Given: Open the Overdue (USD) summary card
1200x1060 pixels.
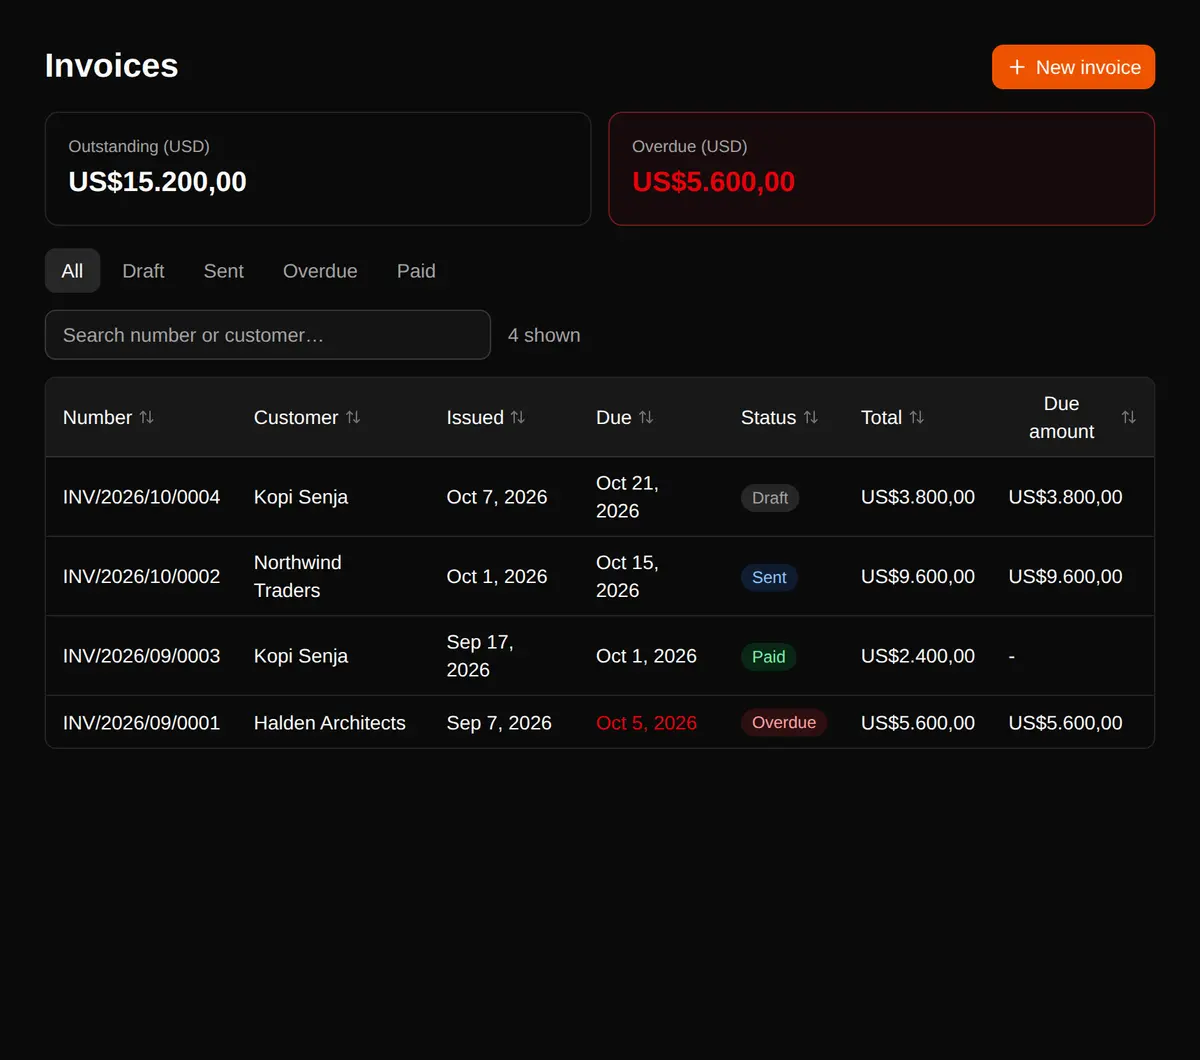Looking at the screenshot, I should click(882, 169).
